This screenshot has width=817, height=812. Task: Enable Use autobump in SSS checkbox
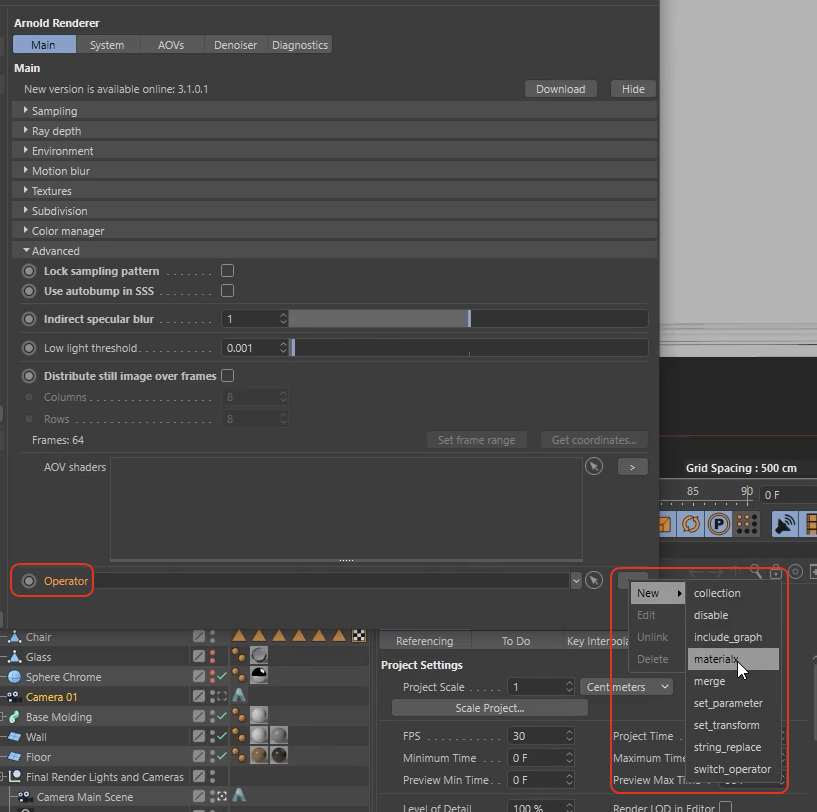pos(227,290)
